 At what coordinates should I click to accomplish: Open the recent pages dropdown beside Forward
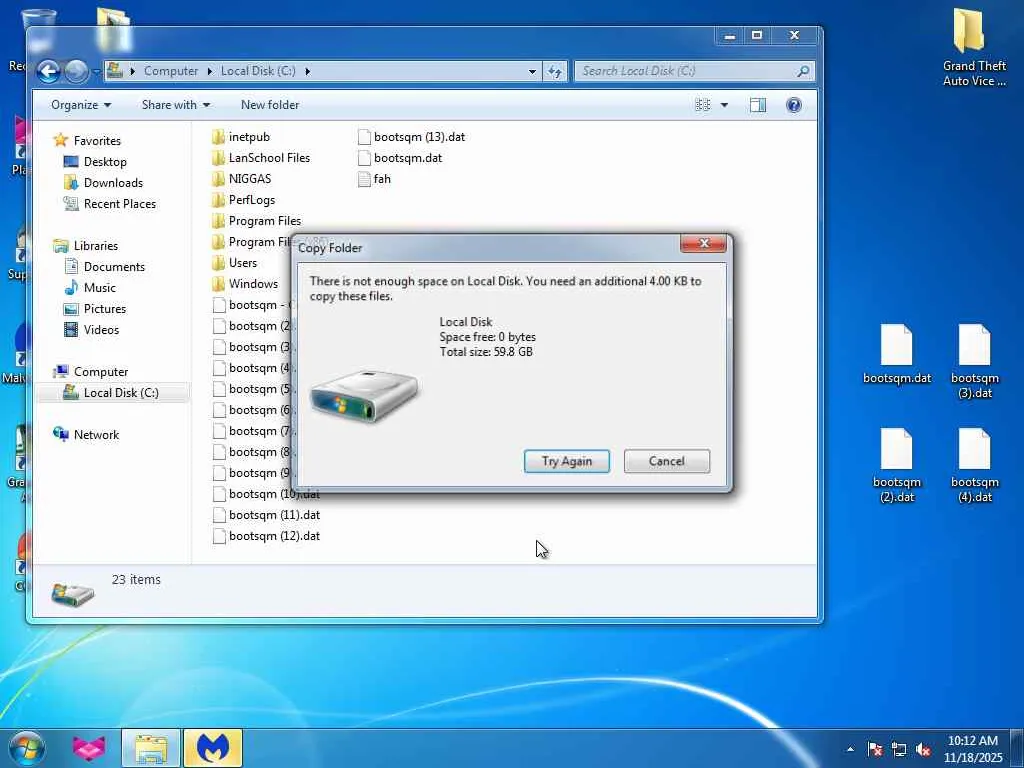click(96, 71)
